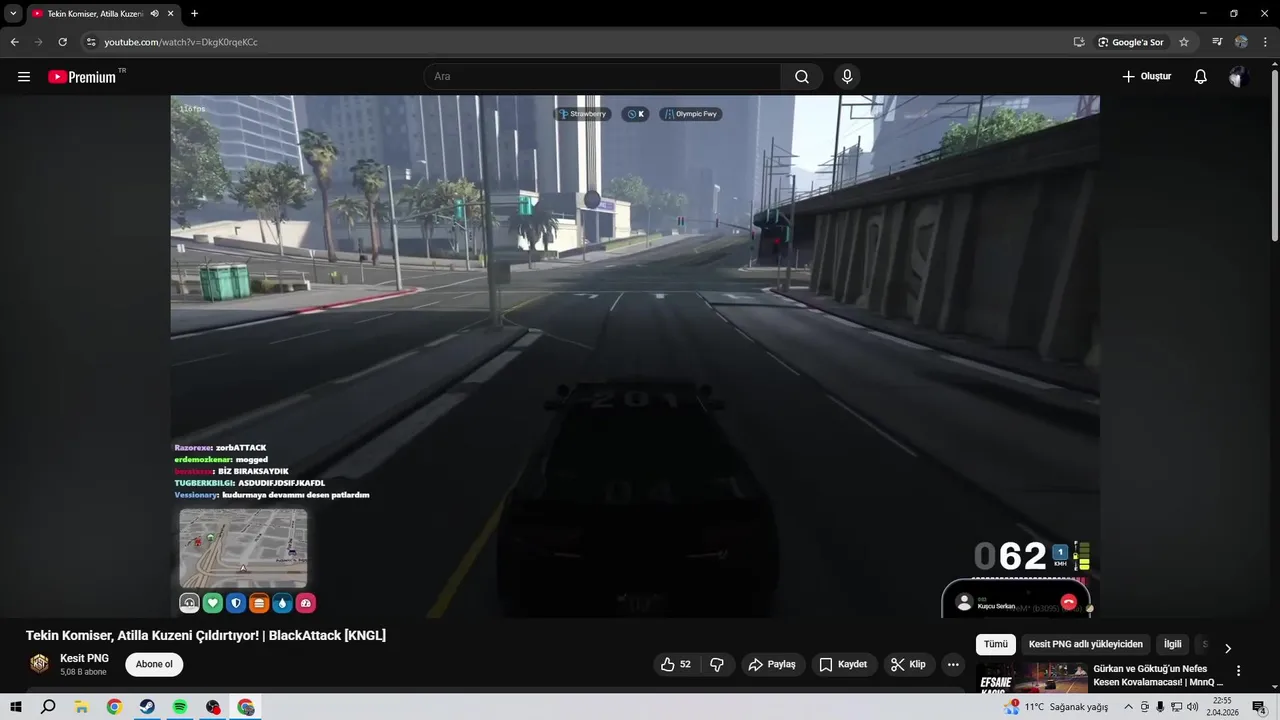The image size is (1280, 720).
Task: Go back with the browser back arrow
Action: click(x=14, y=42)
